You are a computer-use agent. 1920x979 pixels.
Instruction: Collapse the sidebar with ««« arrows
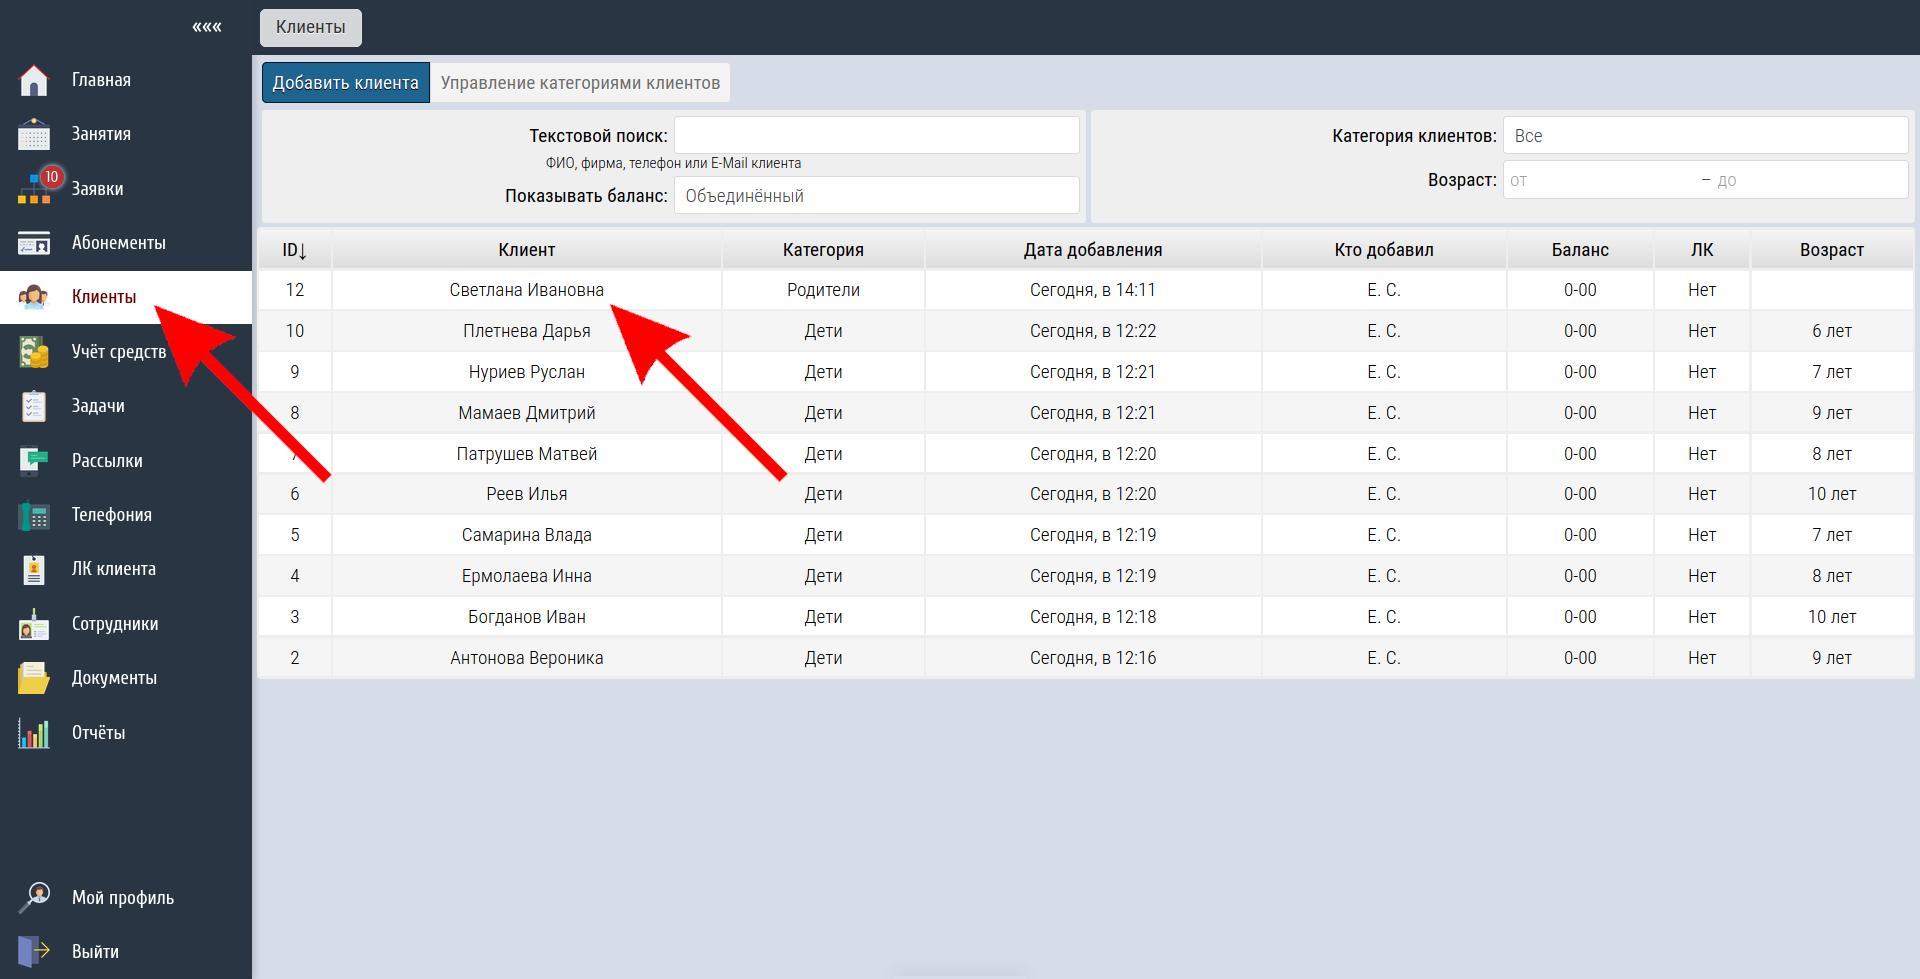207,27
